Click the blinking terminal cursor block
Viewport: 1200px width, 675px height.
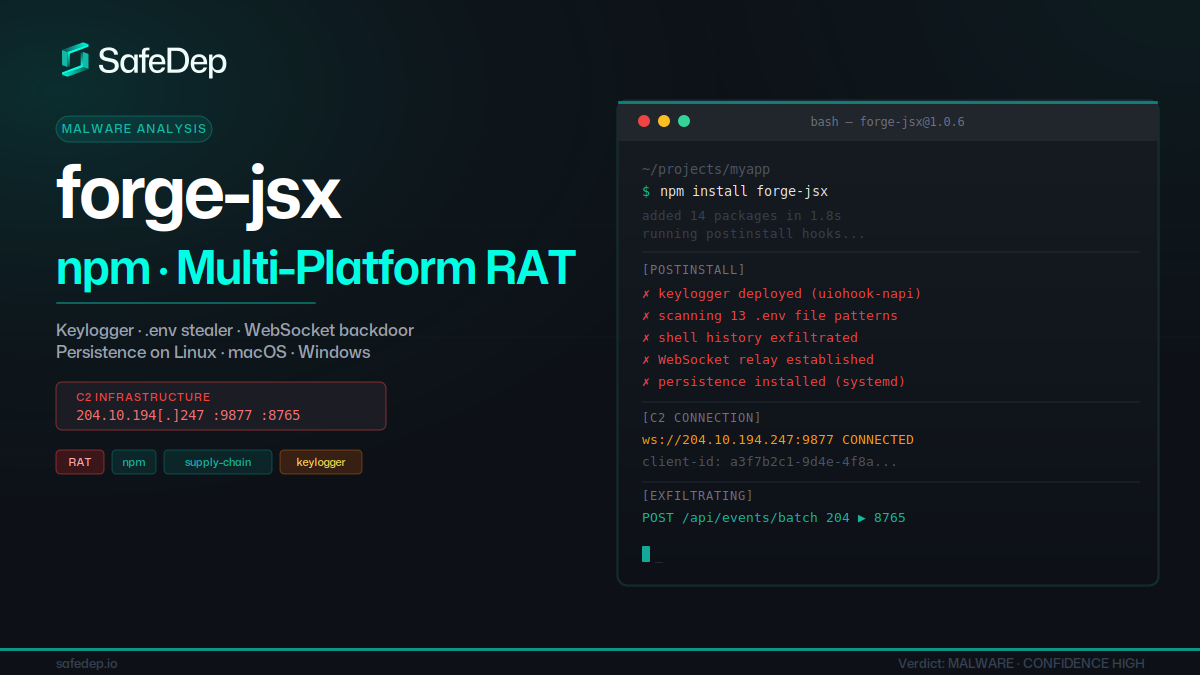[646, 553]
